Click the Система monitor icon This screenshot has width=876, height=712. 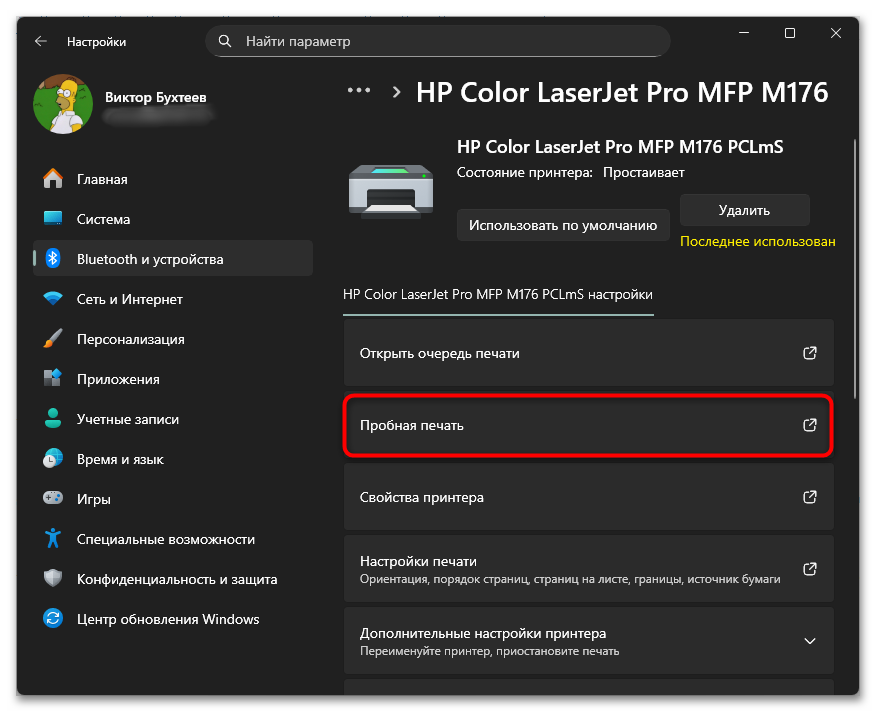(x=53, y=219)
